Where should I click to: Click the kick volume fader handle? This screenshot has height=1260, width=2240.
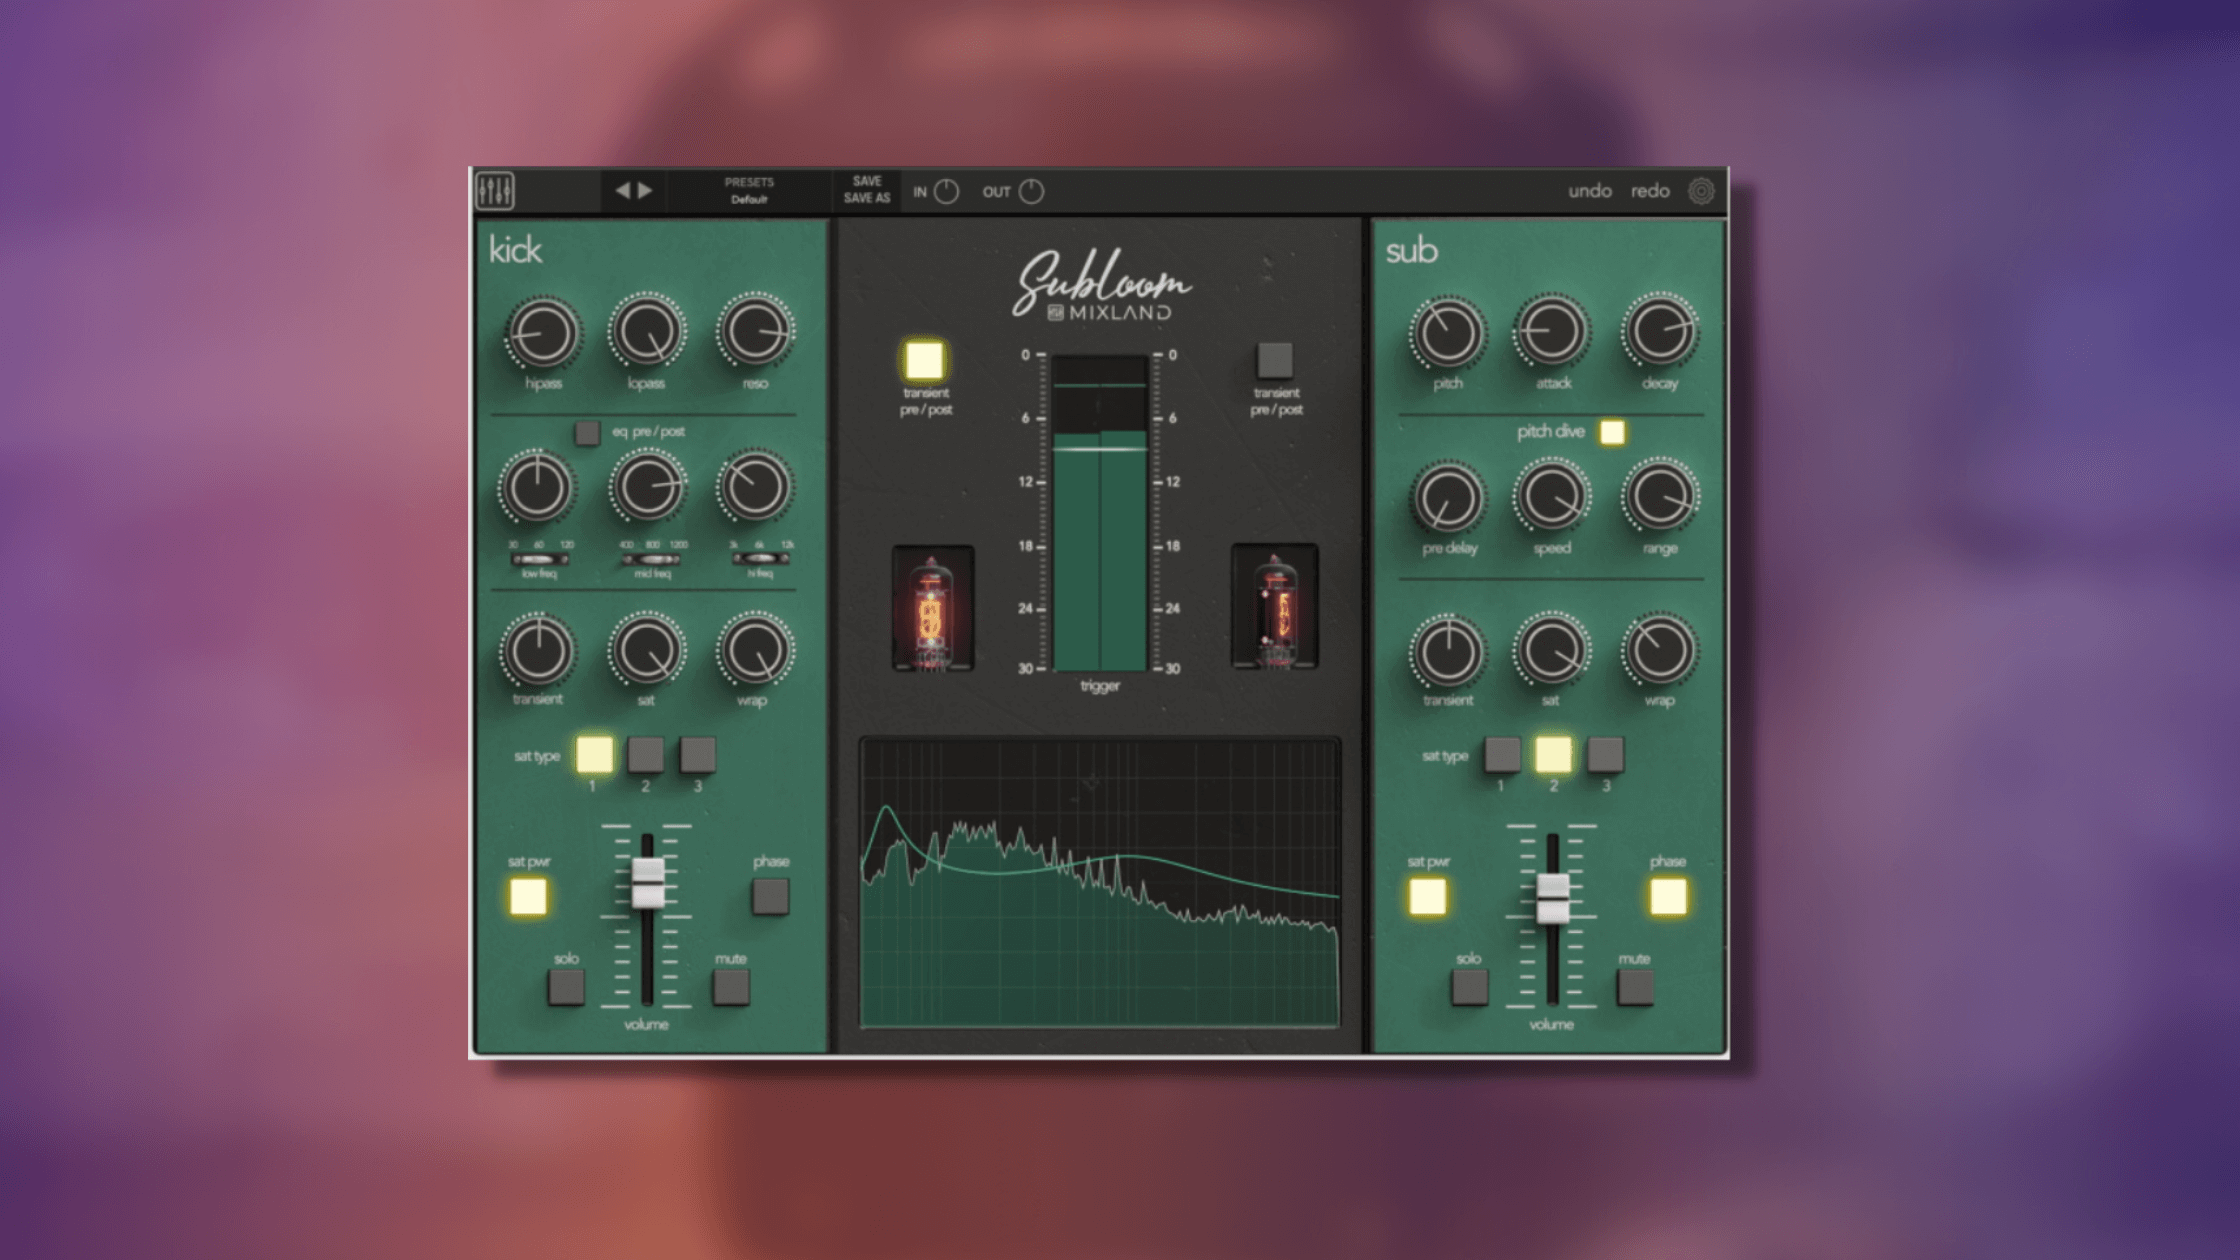[648, 883]
